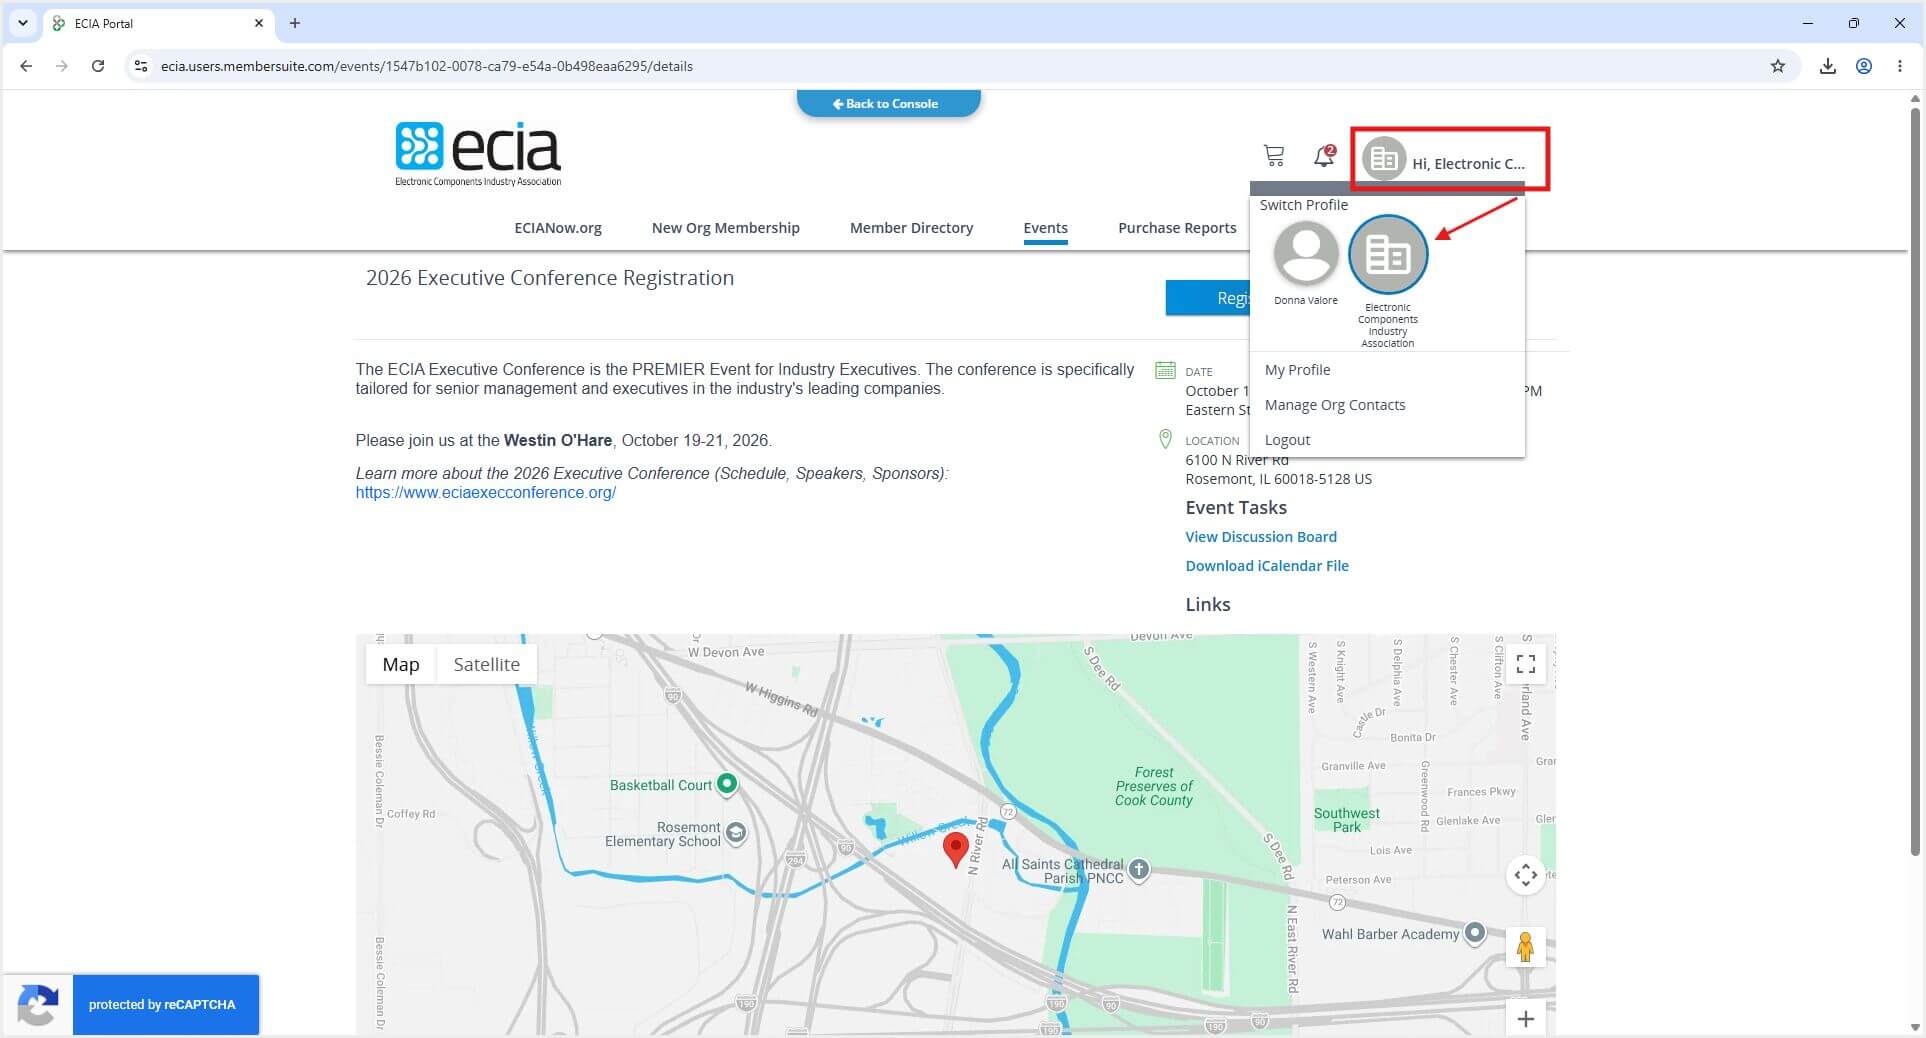Open Chrome profile icon

point(1864,66)
